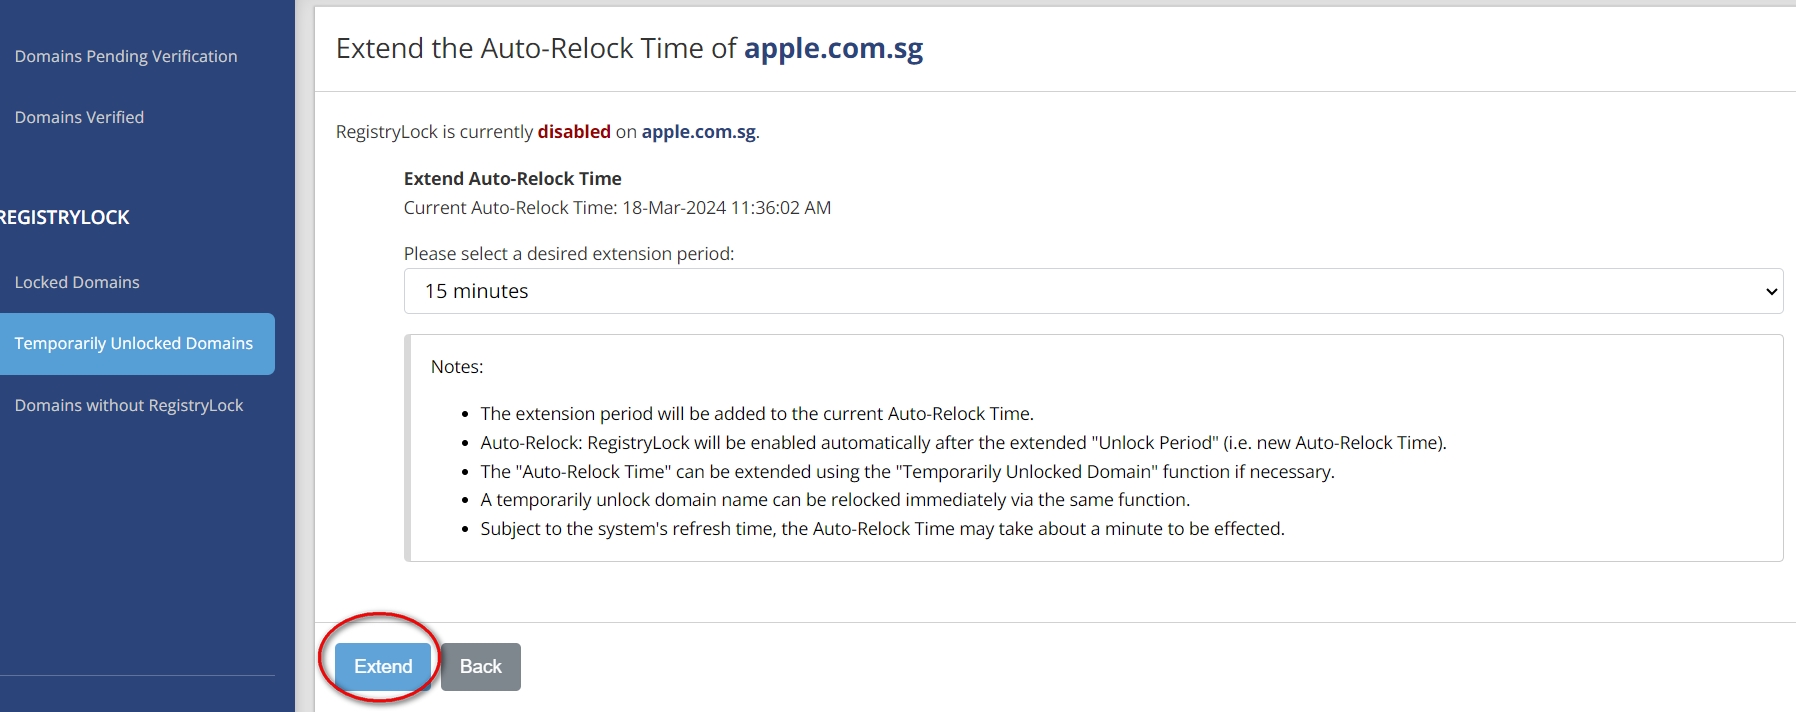1796x712 pixels.
Task: Open the Domains Verified page
Action: 79,117
